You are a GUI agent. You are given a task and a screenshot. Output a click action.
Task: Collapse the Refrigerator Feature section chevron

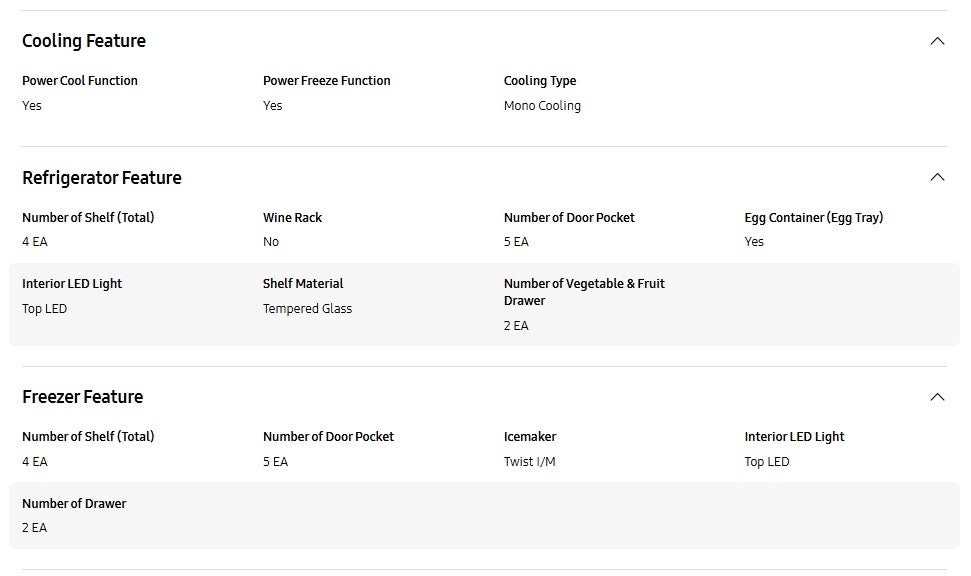pyautogui.click(x=937, y=178)
